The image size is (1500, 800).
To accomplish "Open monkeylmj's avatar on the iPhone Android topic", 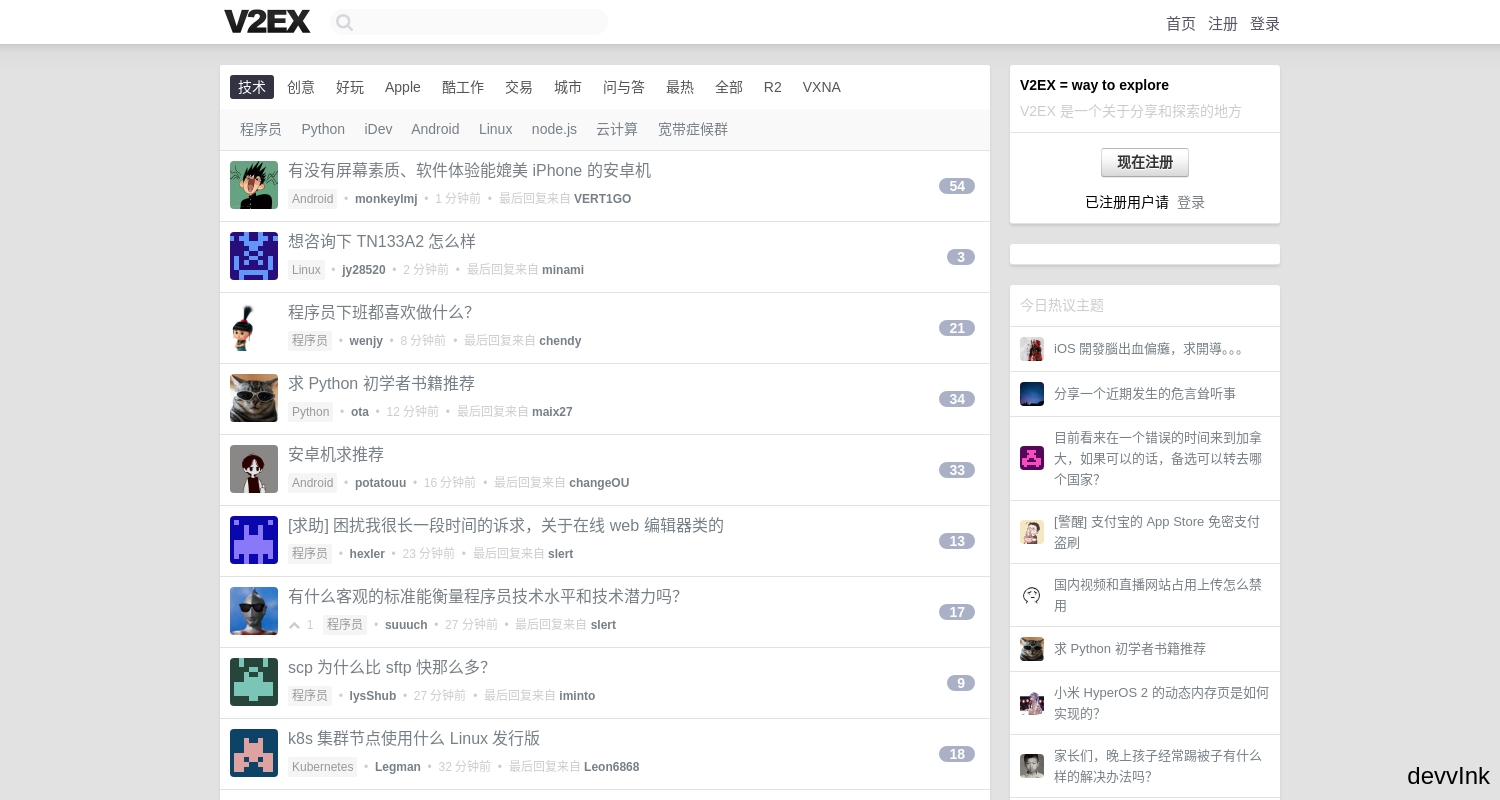I will (x=254, y=185).
